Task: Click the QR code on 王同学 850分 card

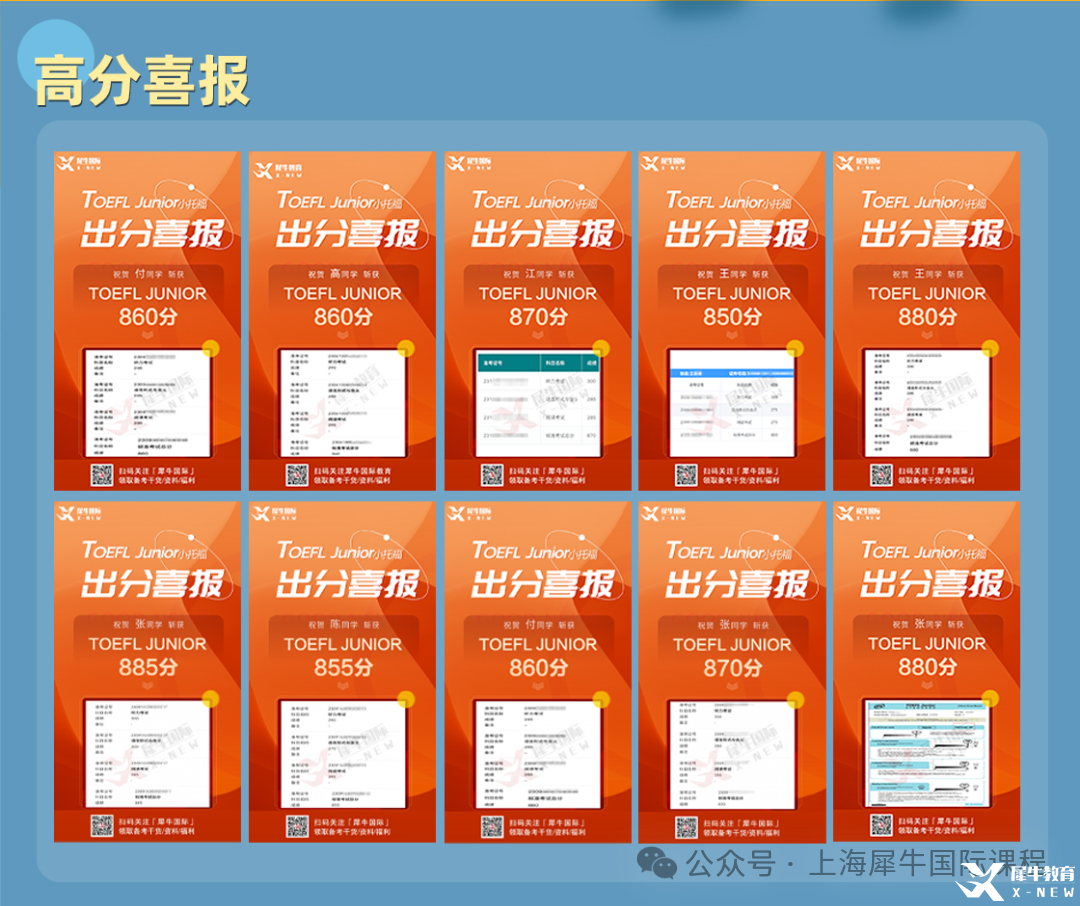Action: pos(686,475)
